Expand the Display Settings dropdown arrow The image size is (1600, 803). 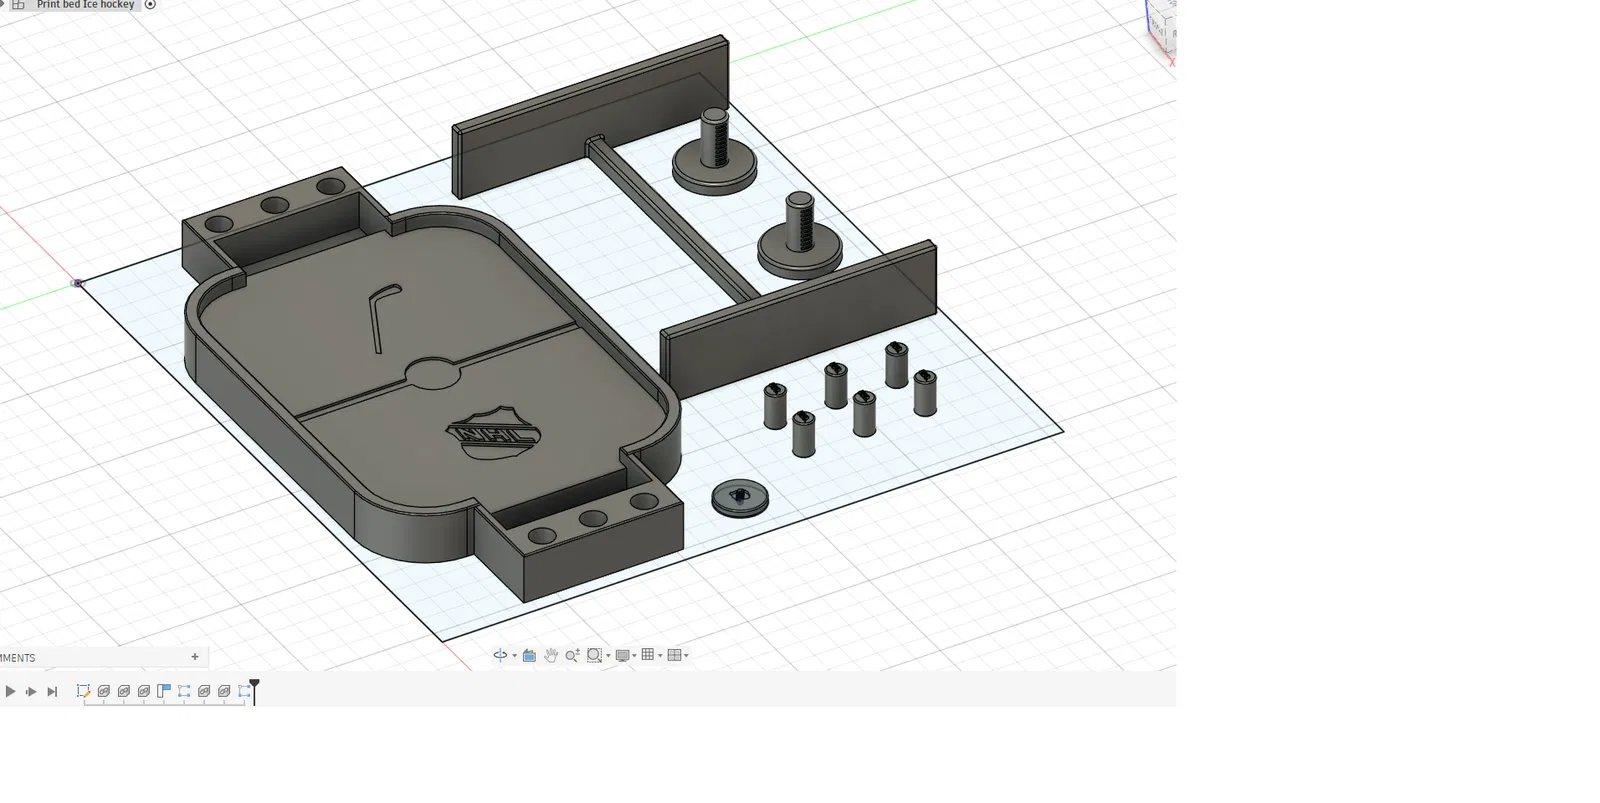tap(634, 656)
